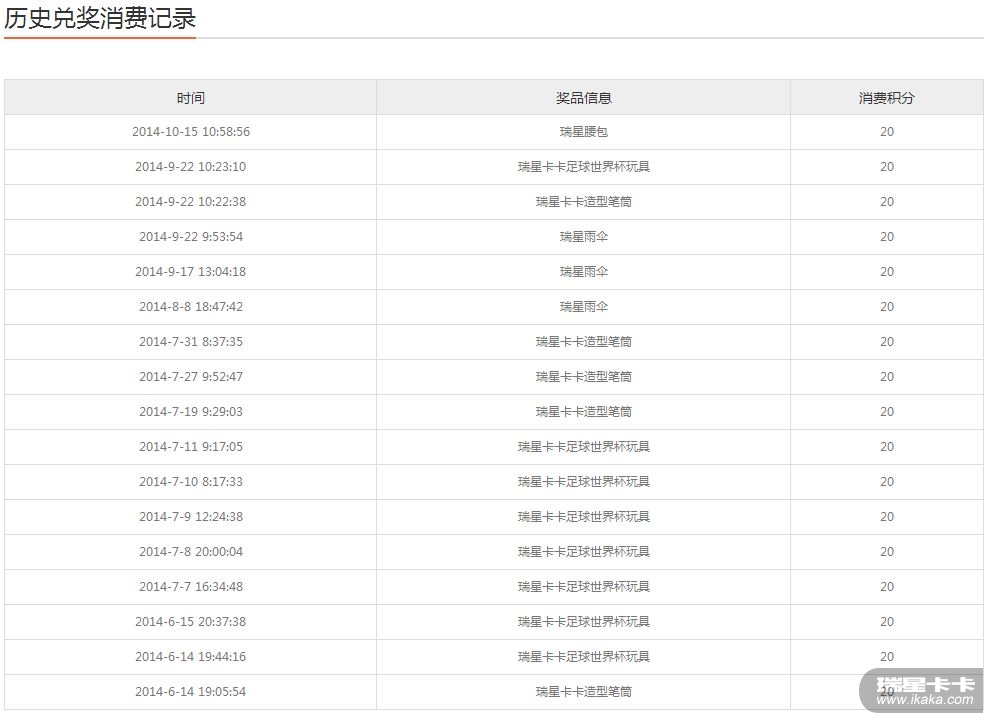Click 瑞星卡卡足球世界杯玩具 in the 2014-7-11 9:17:05 row
The image size is (993, 721).
(583, 447)
